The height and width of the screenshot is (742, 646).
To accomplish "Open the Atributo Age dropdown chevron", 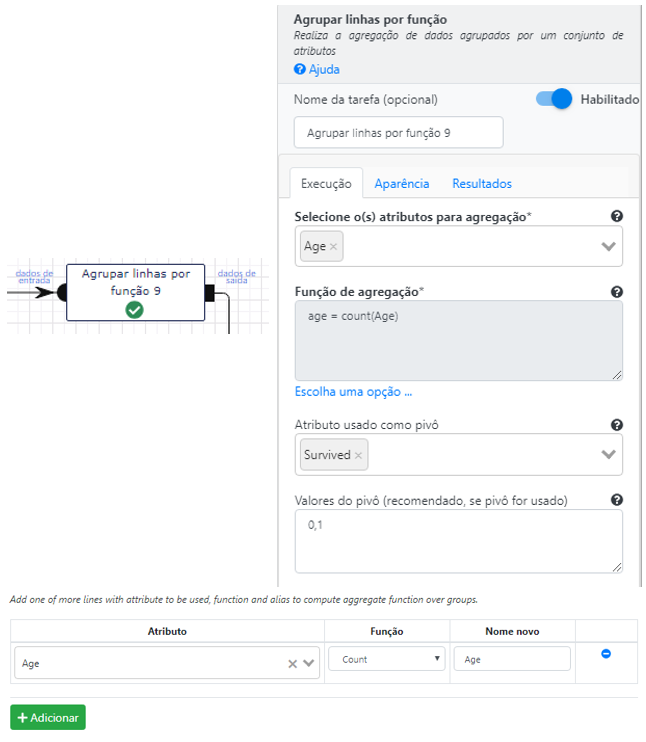I will coord(309,663).
